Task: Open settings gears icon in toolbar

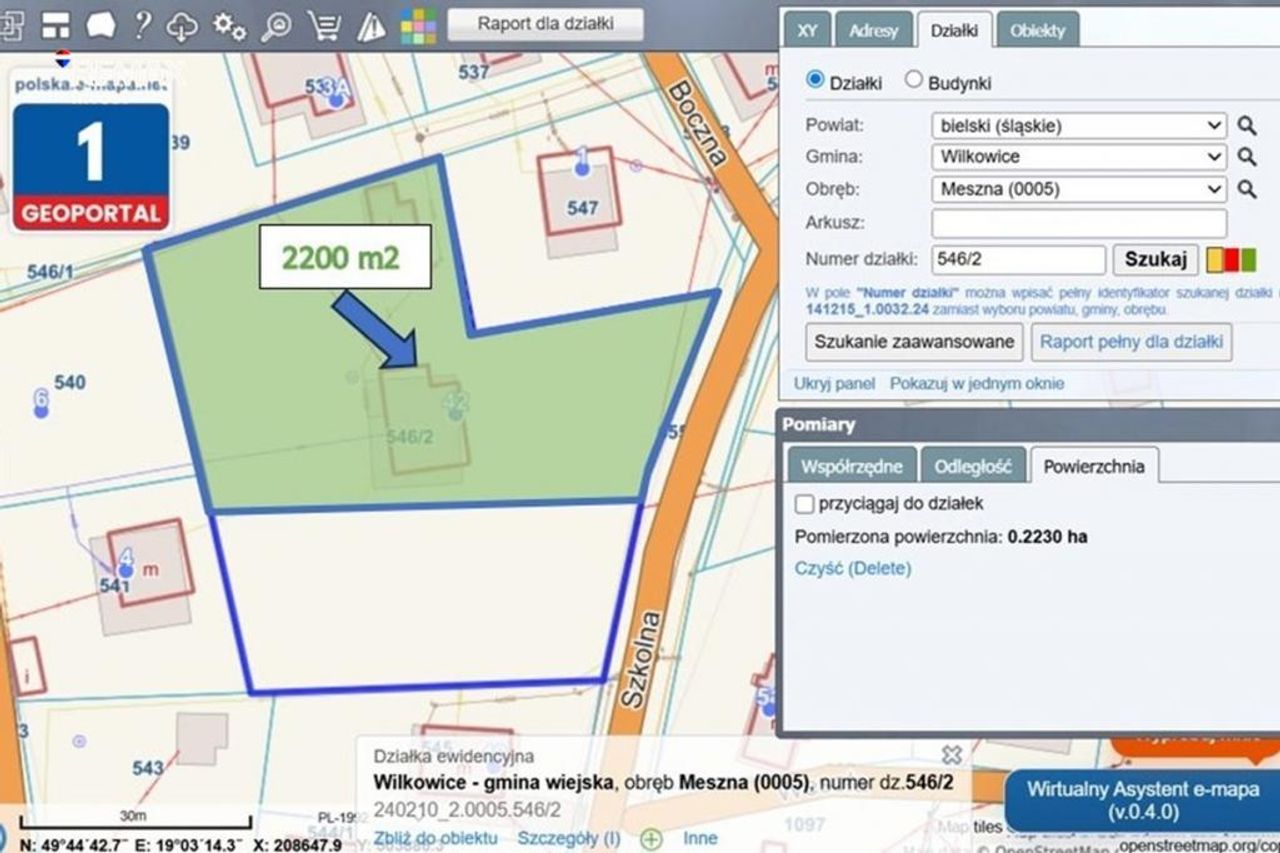Action: point(230,26)
